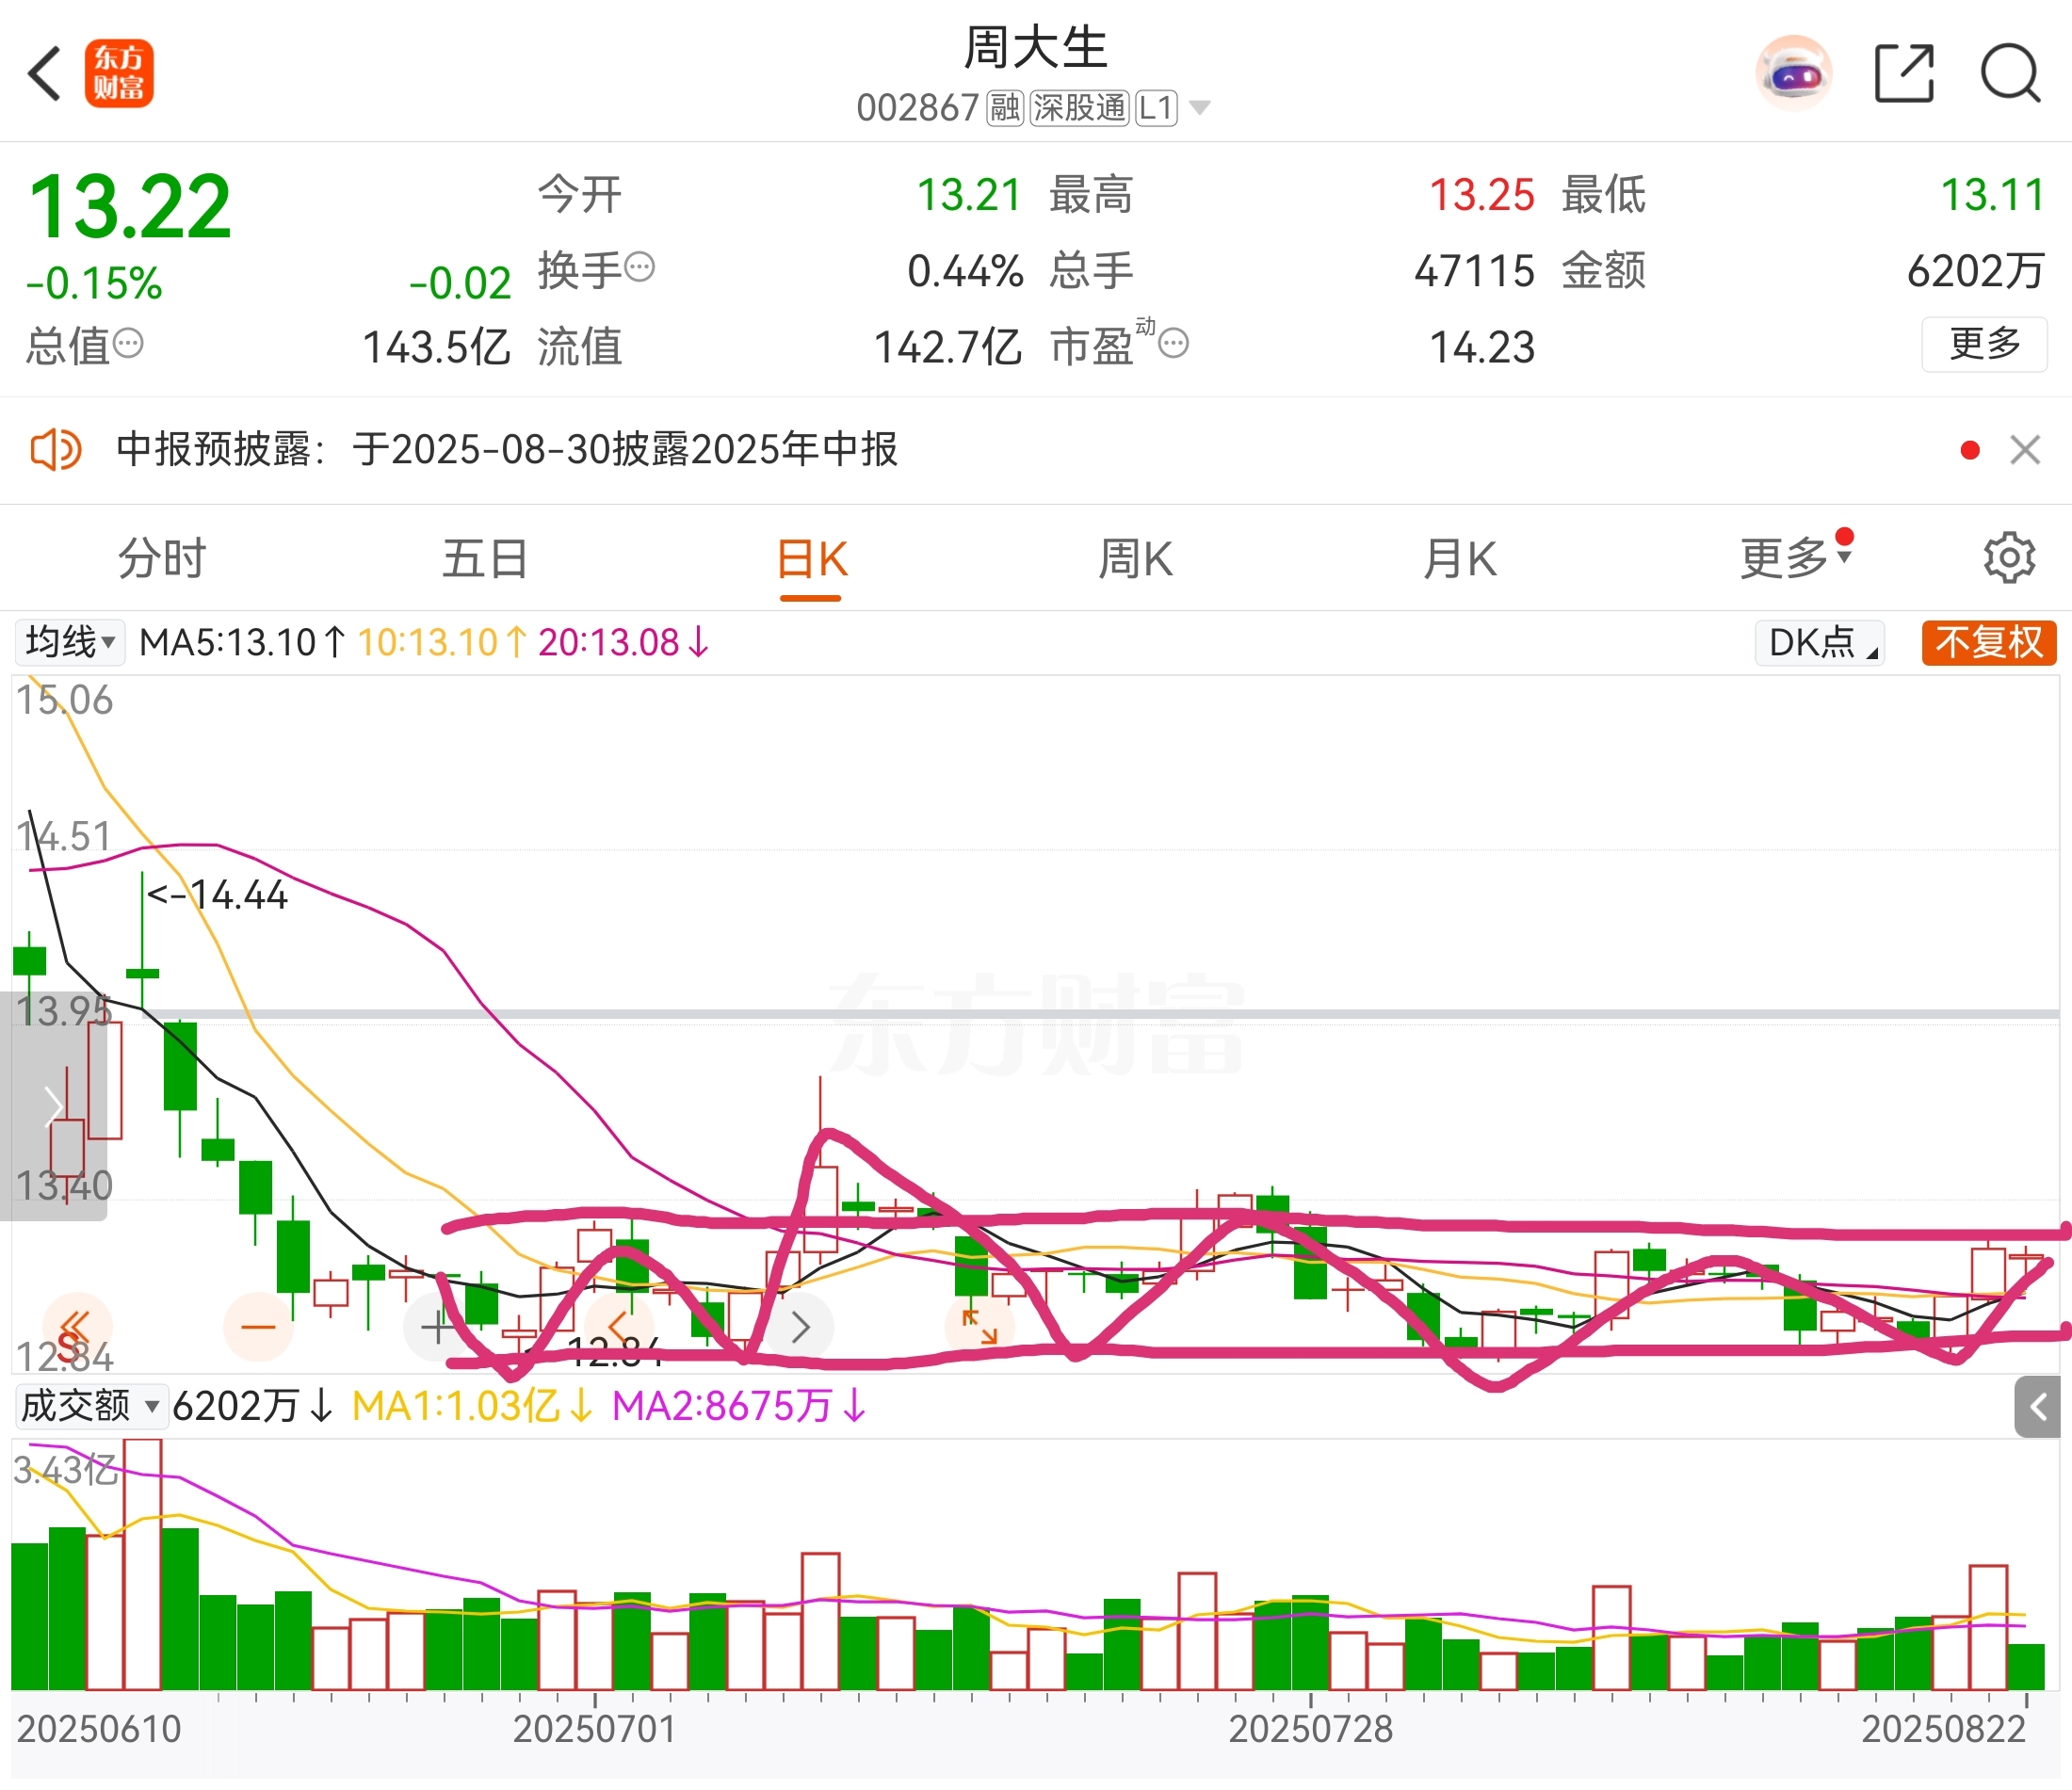This screenshot has width=2072, height=1790.
Task: Tap the current price 13.22
Action: pyautogui.click(x=130, y=206)
